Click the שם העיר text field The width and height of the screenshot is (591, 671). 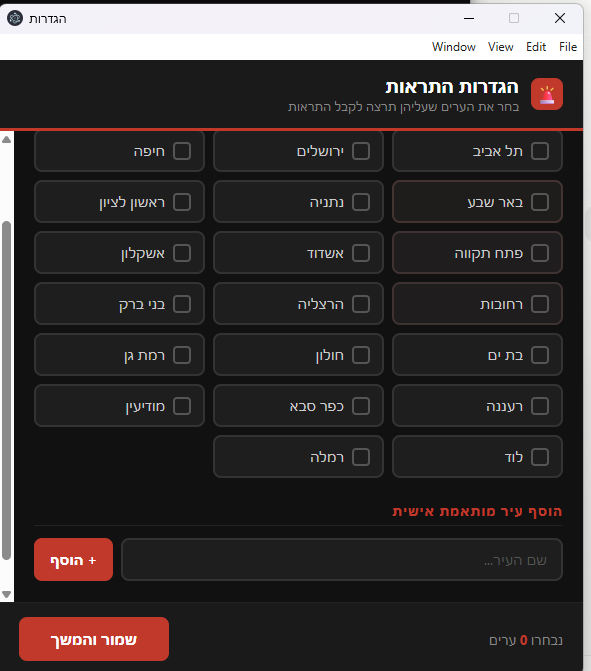click(x=342, y=560)
